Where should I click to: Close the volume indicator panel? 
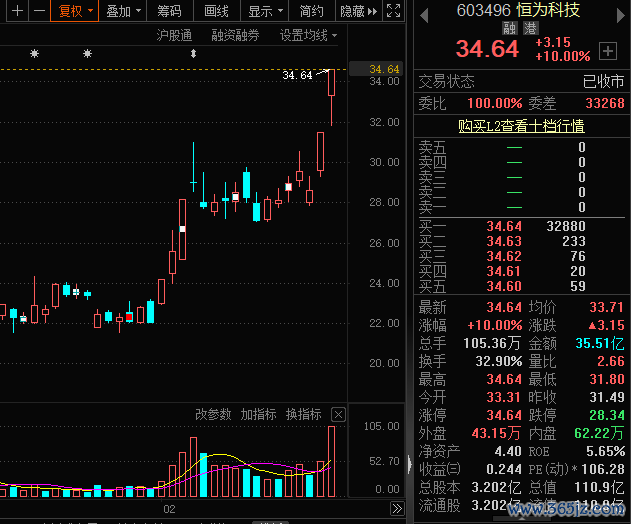tap(338, 415)
